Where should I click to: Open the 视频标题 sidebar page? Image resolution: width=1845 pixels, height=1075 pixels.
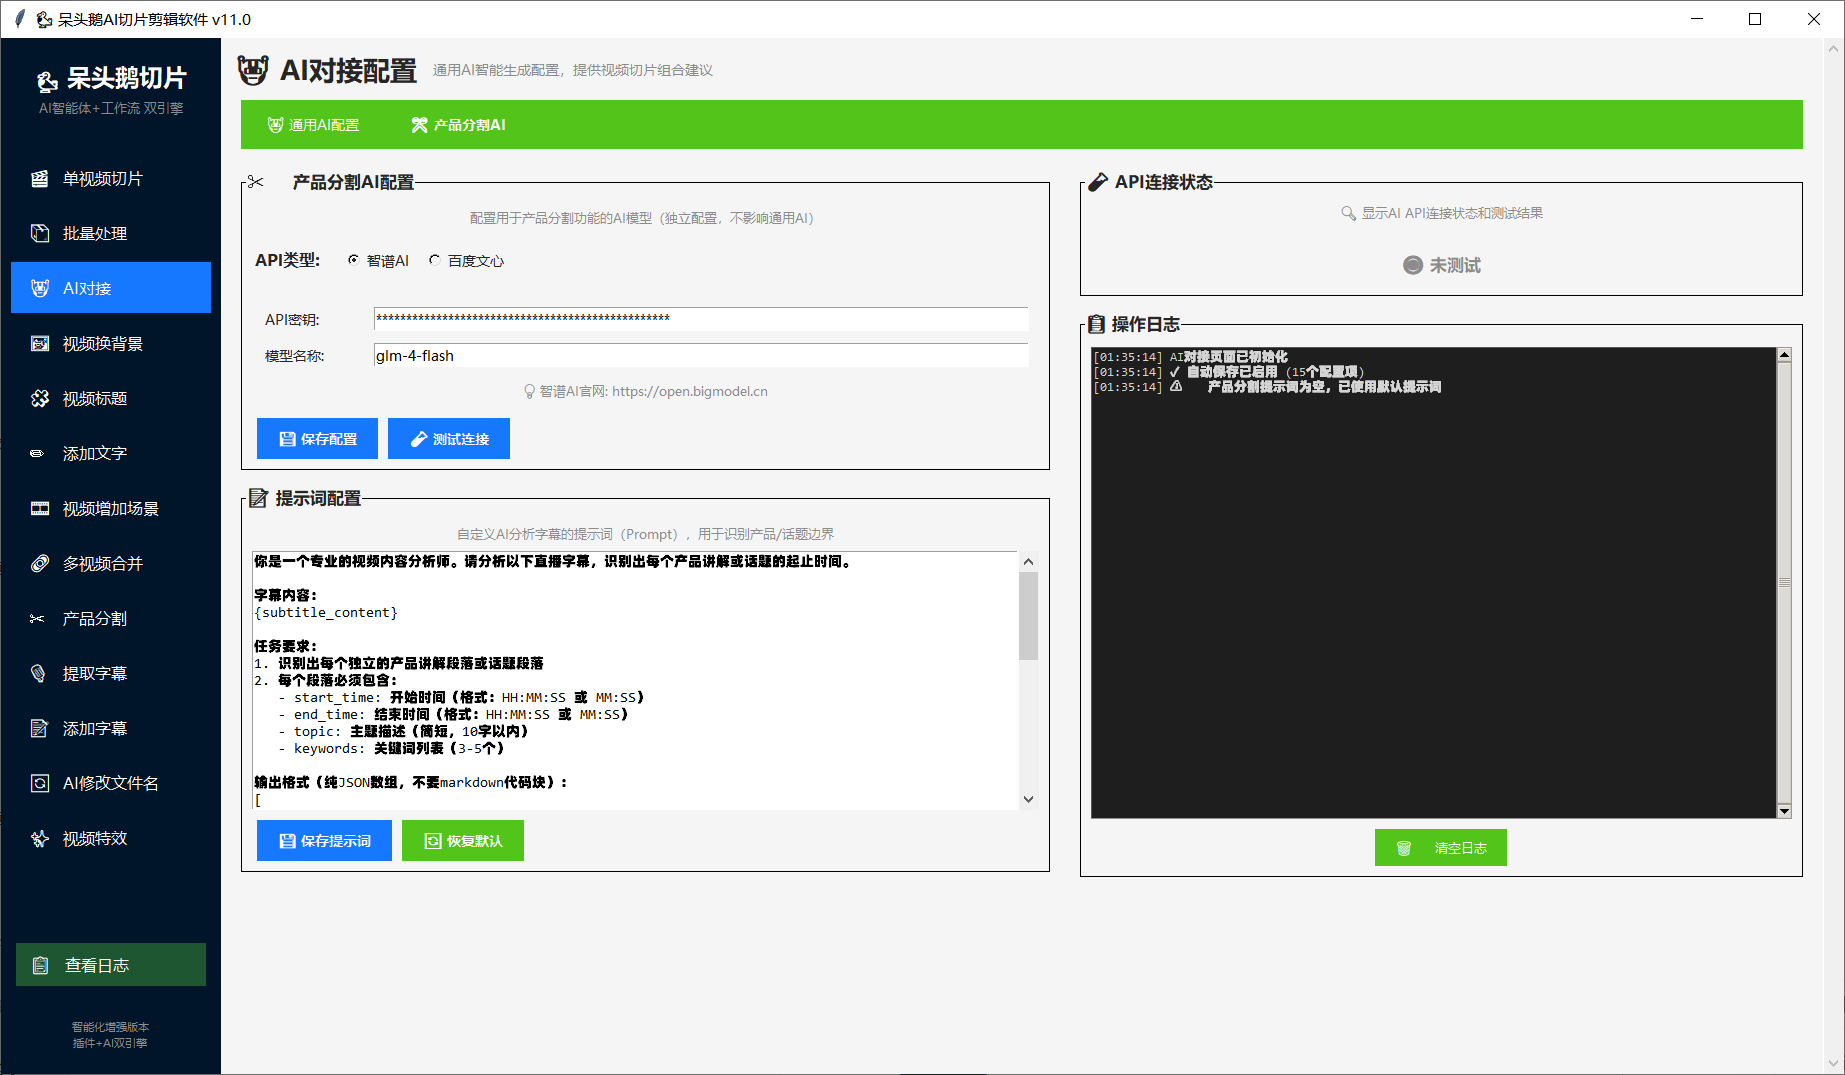[x=94, y=399]
